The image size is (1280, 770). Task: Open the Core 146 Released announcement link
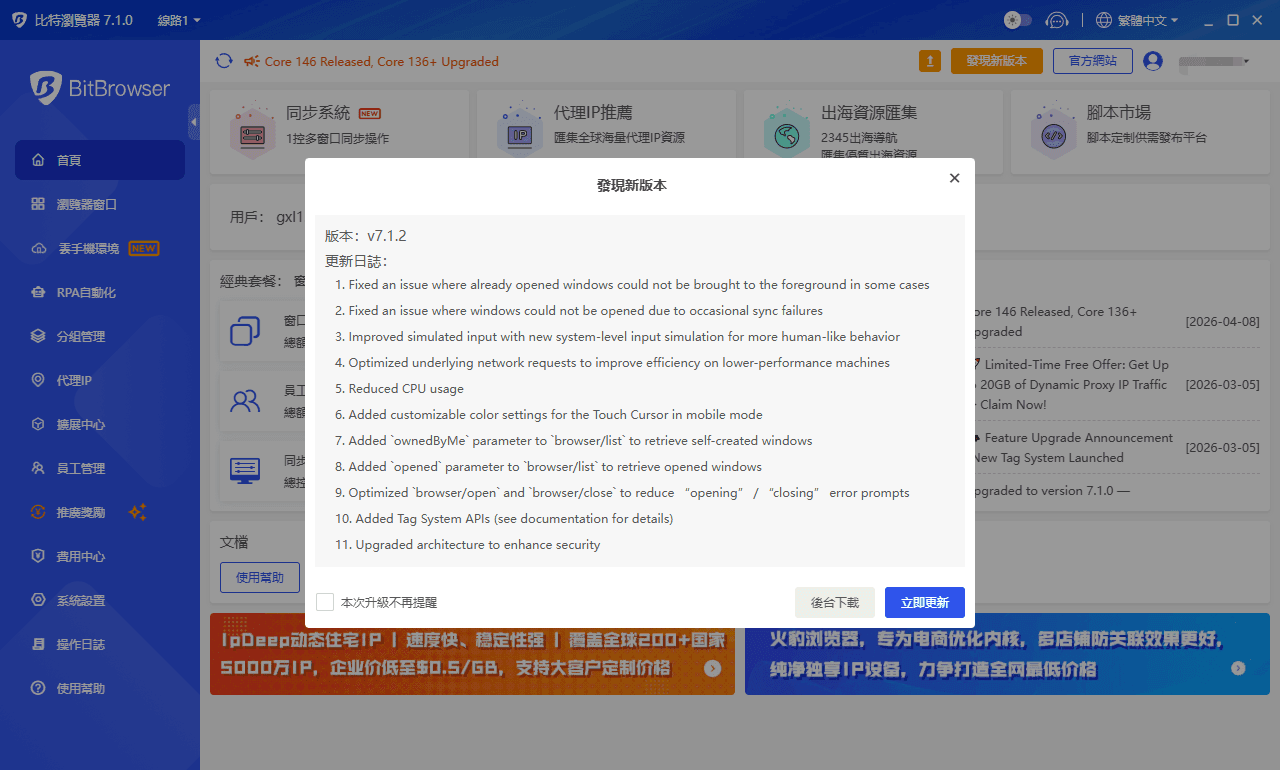tap(381, 61)
